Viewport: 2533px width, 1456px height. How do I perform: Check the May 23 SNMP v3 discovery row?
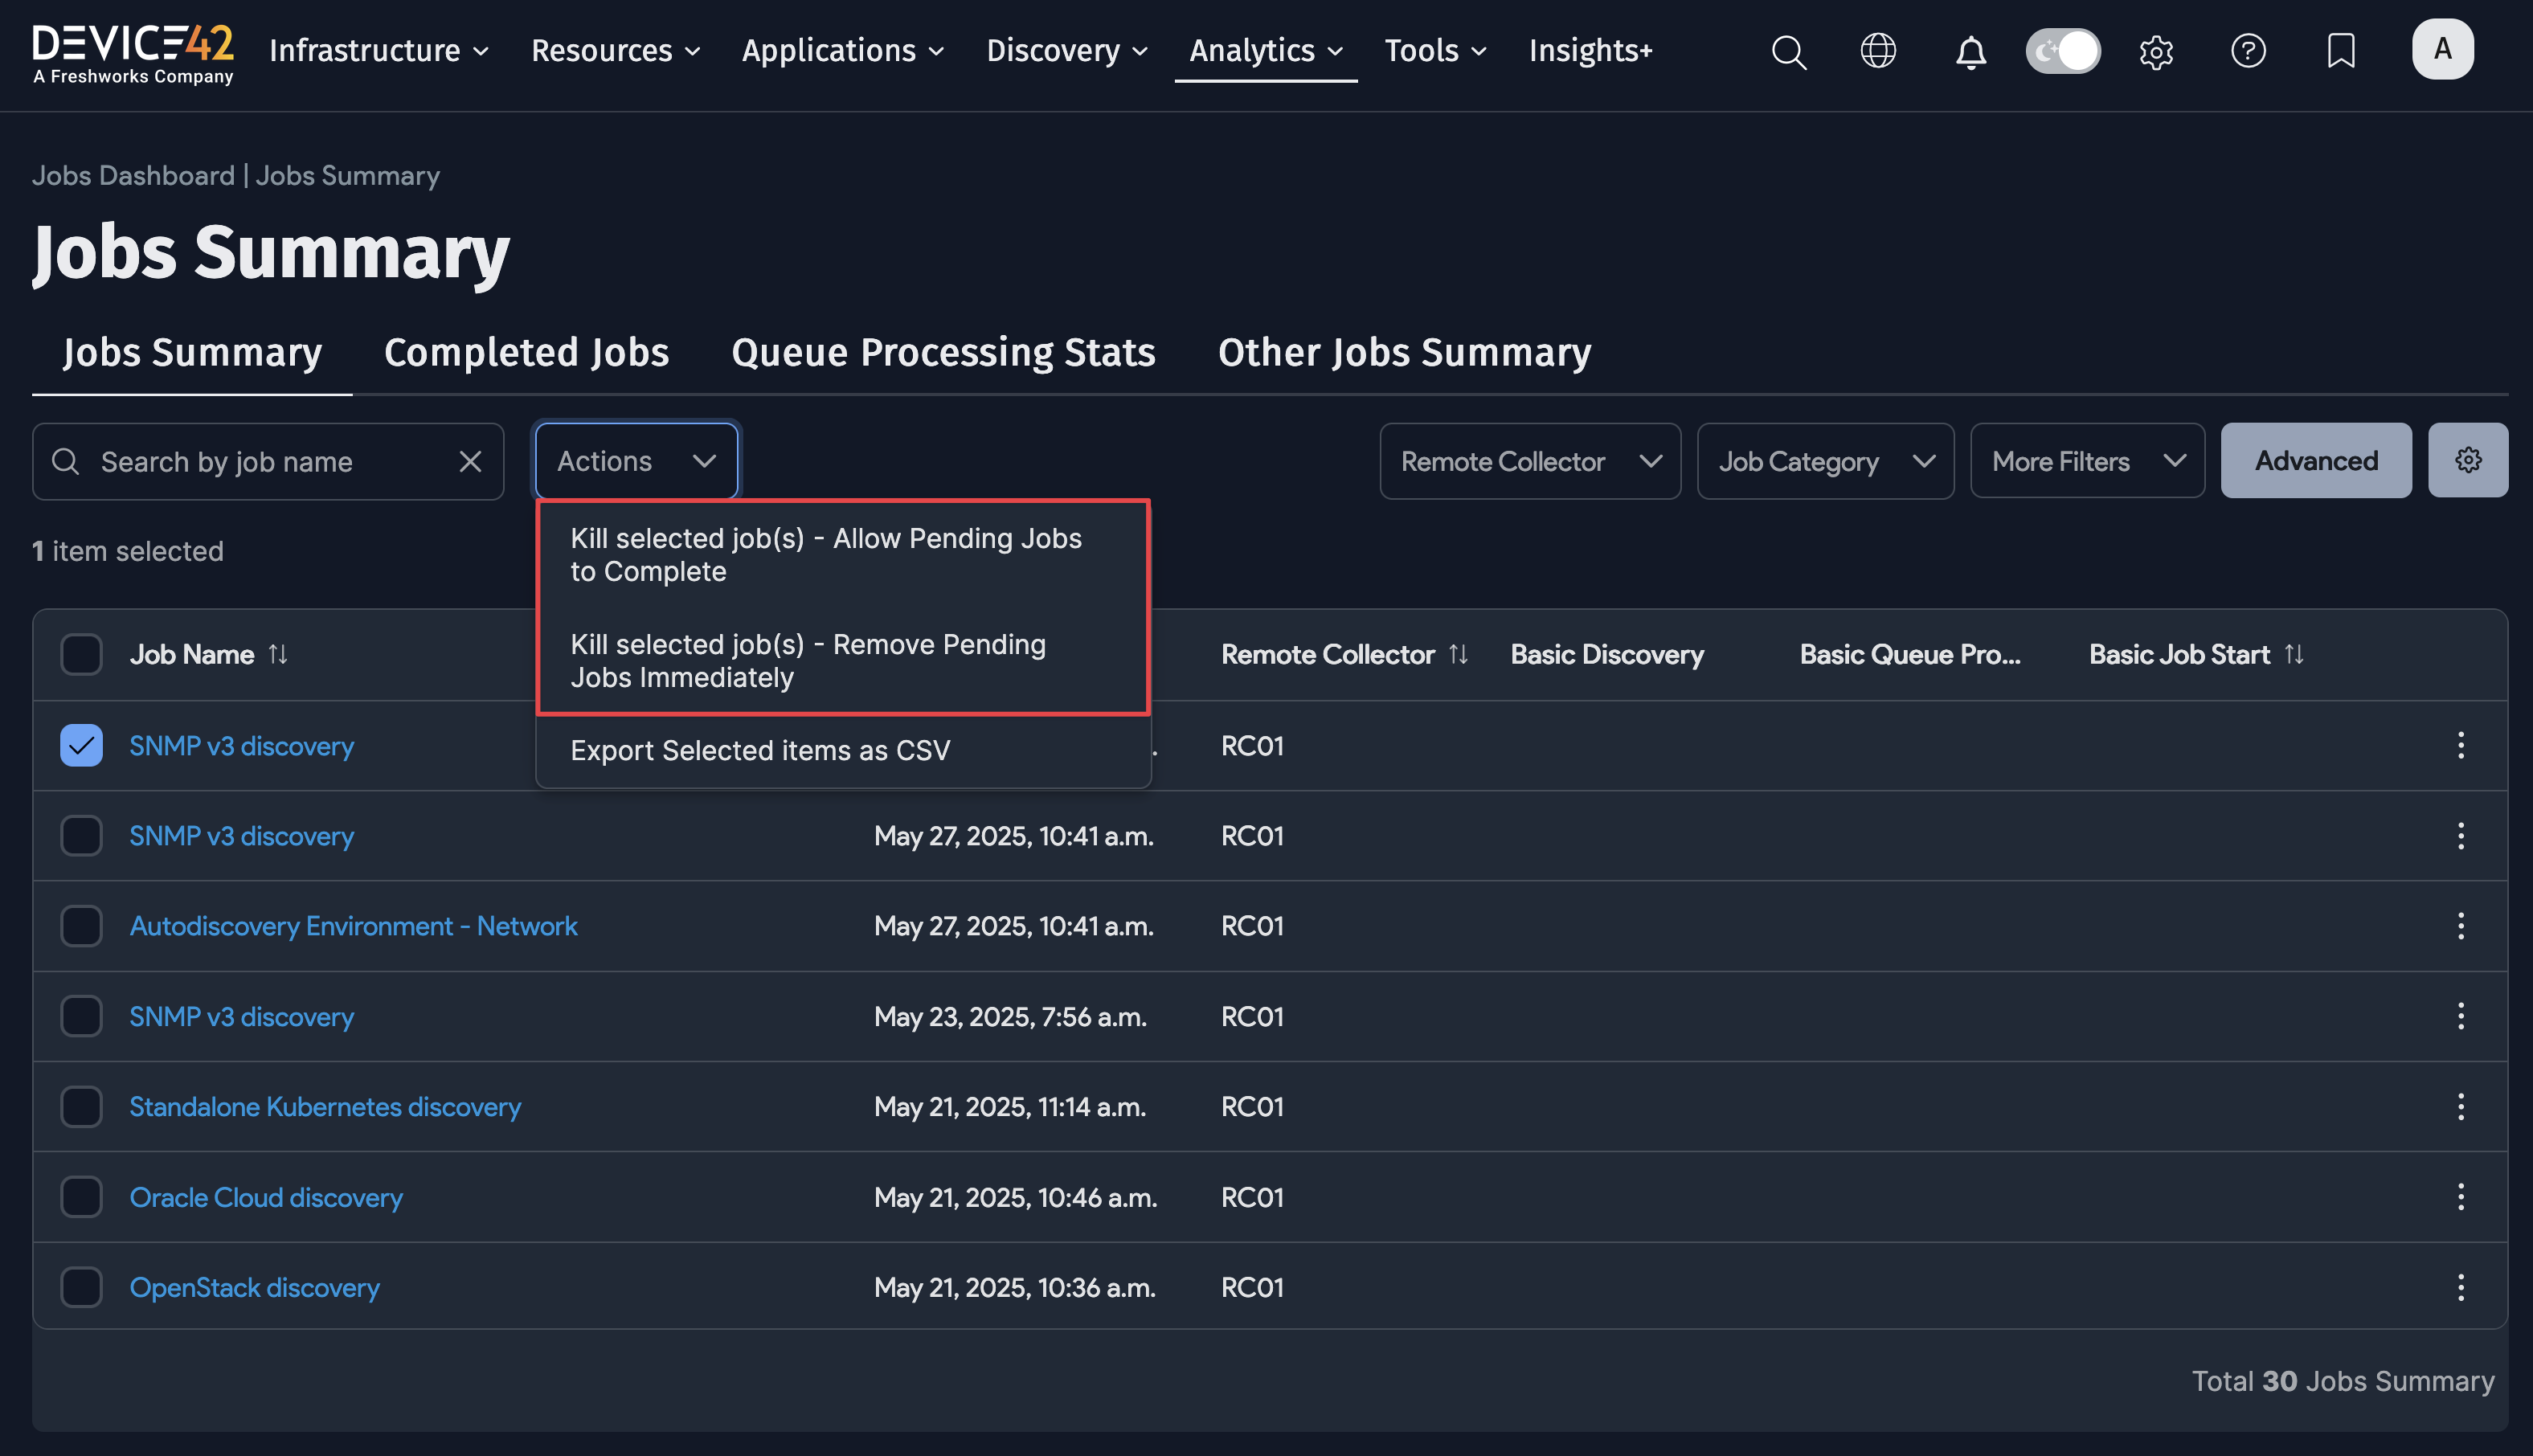click(81, 1016)
